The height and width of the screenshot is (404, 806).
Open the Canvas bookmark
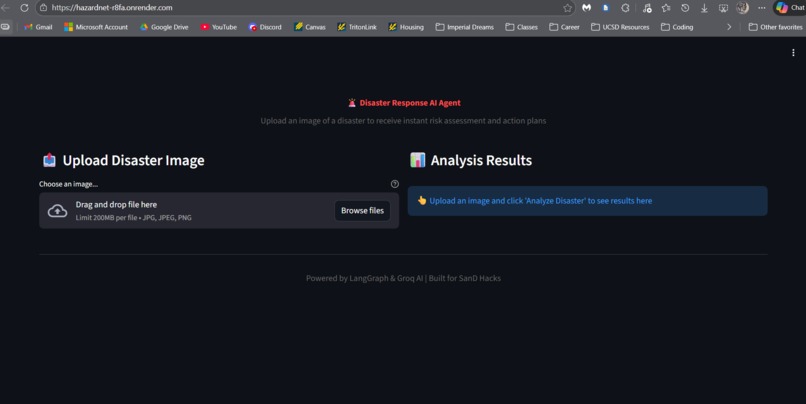tap(310, 27)
